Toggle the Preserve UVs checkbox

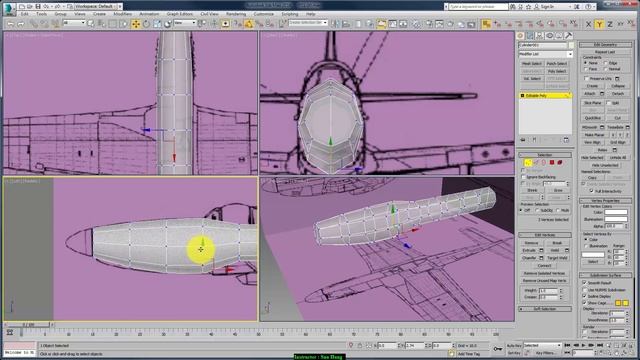586,78
